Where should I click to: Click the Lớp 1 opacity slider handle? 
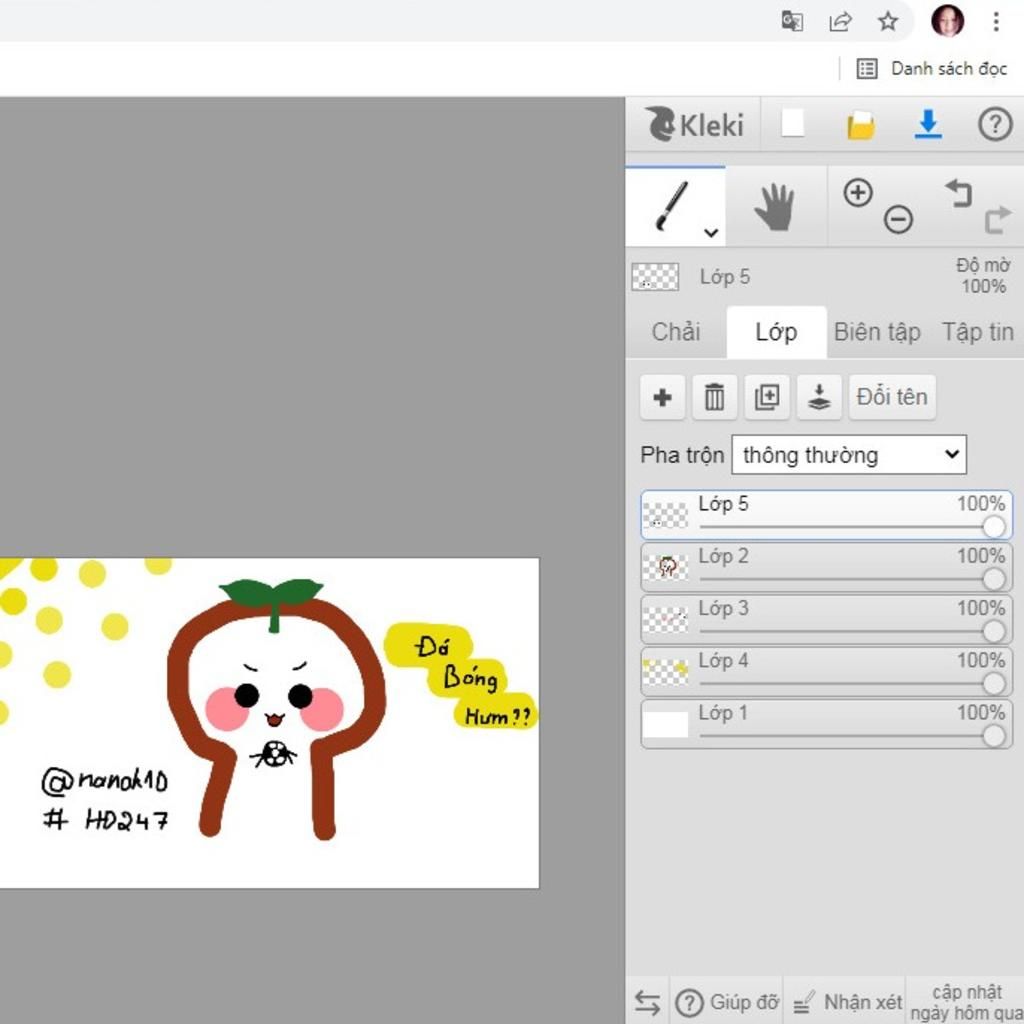click(993, 735)
